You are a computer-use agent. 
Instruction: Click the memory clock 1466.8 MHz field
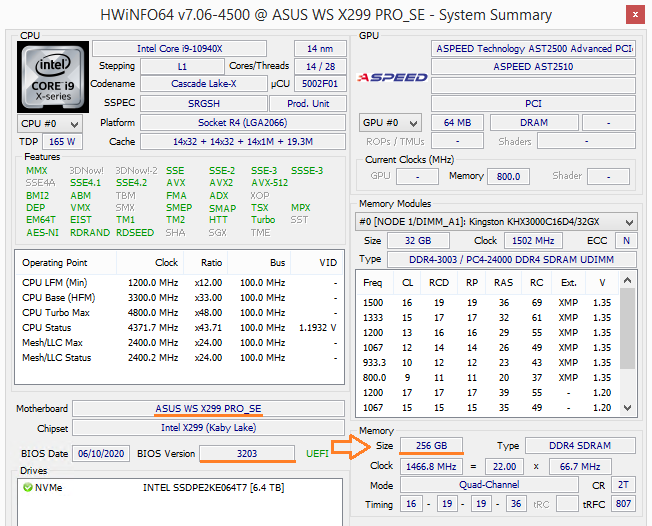coord(431,467)
